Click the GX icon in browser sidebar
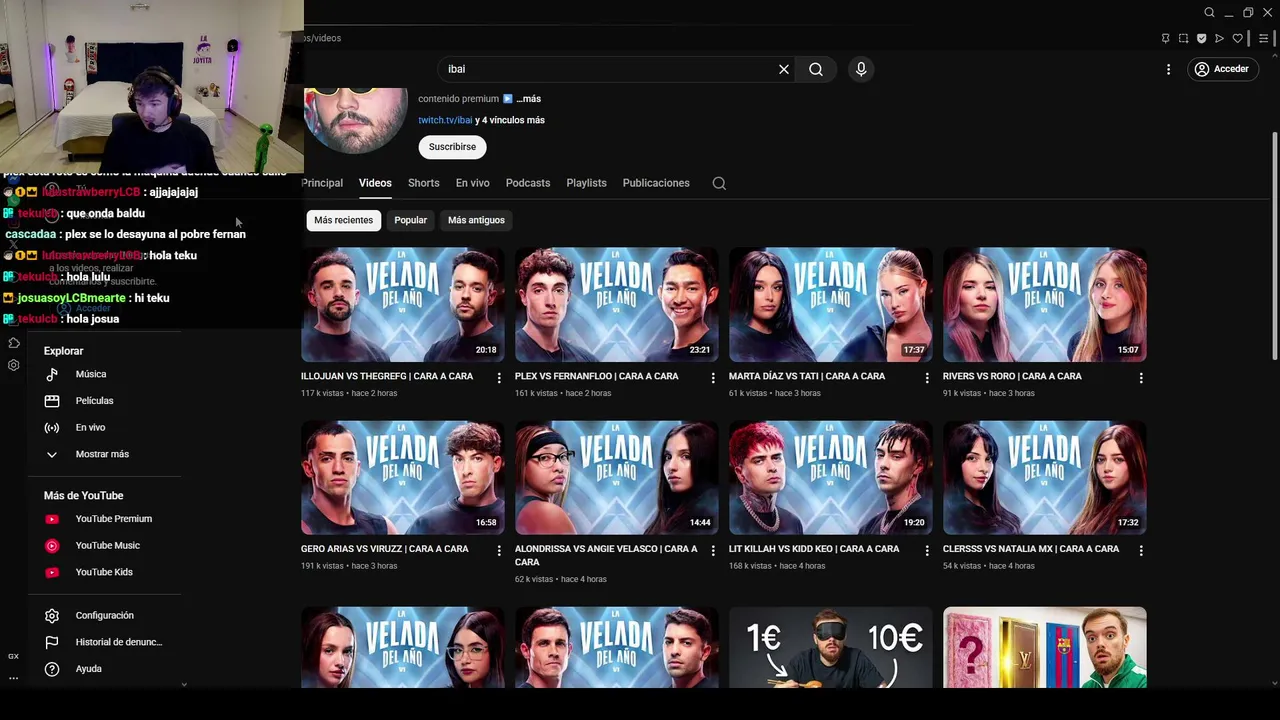This screenshot has width=1280, height=720. (x=14, y=656)
